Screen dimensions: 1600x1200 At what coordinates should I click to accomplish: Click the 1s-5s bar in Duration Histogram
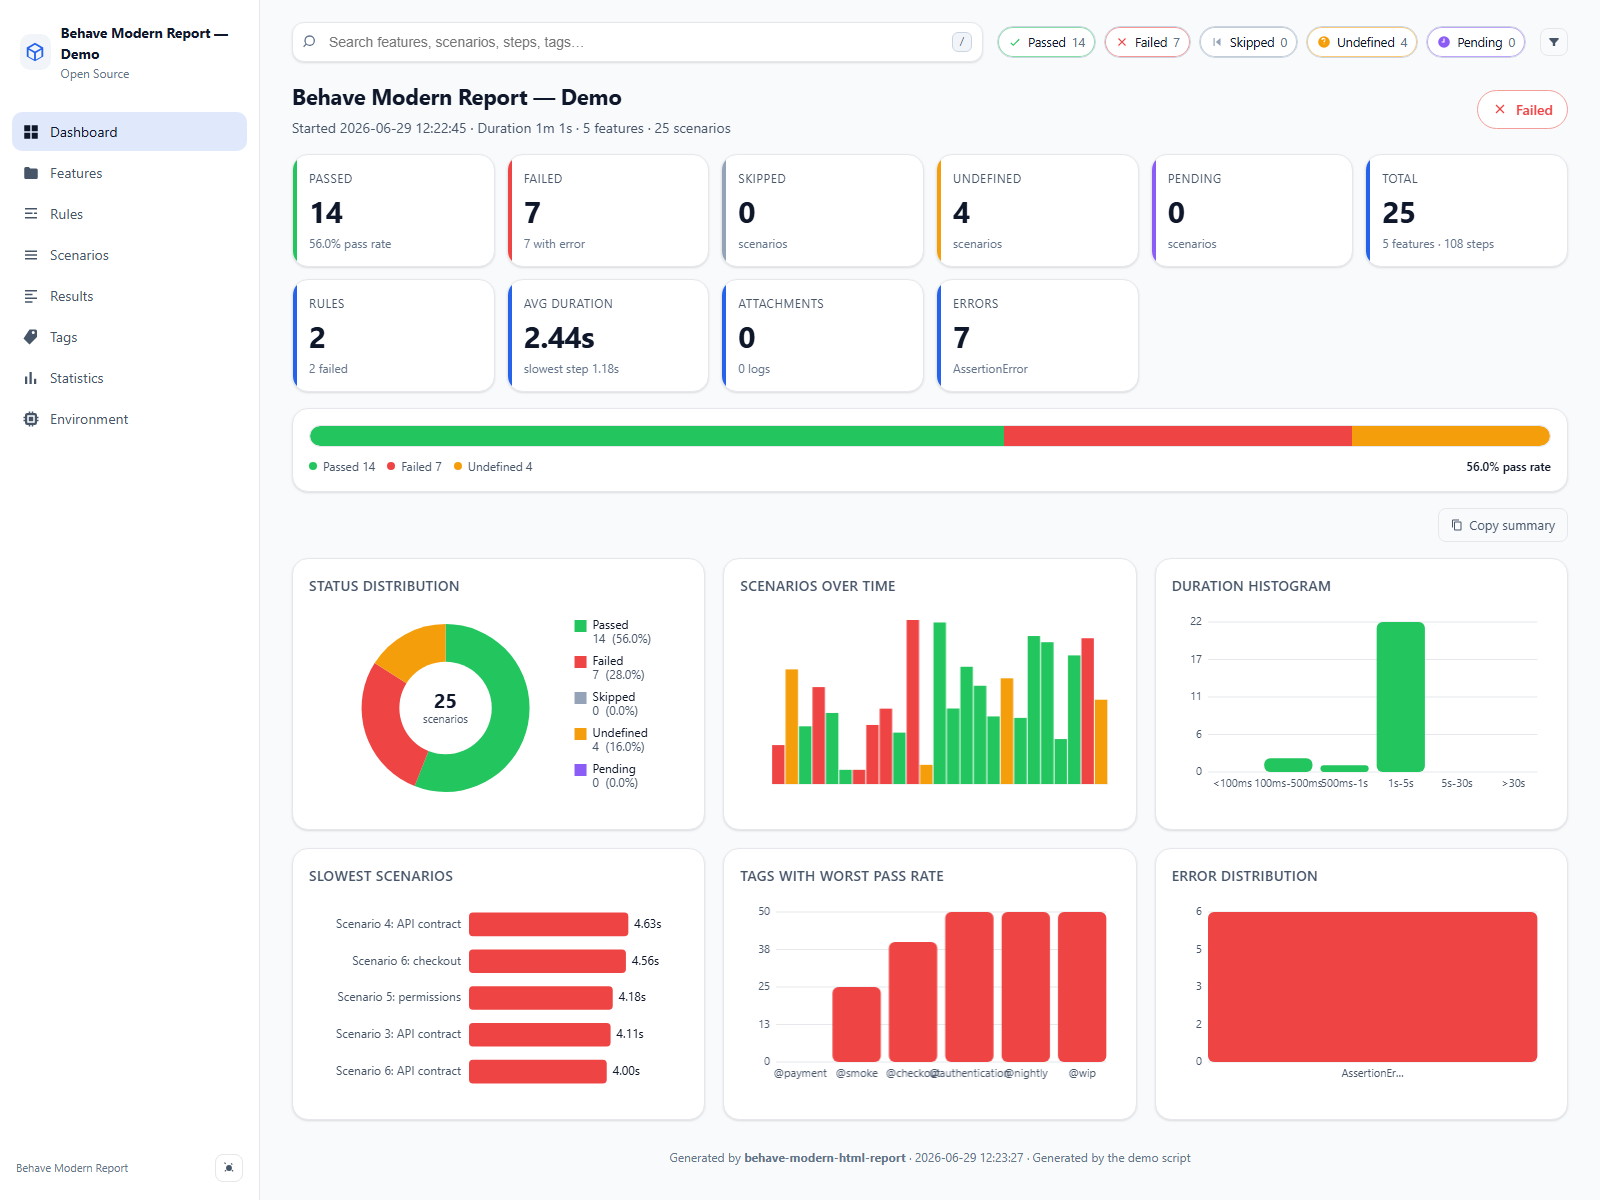click(1400, 697)
